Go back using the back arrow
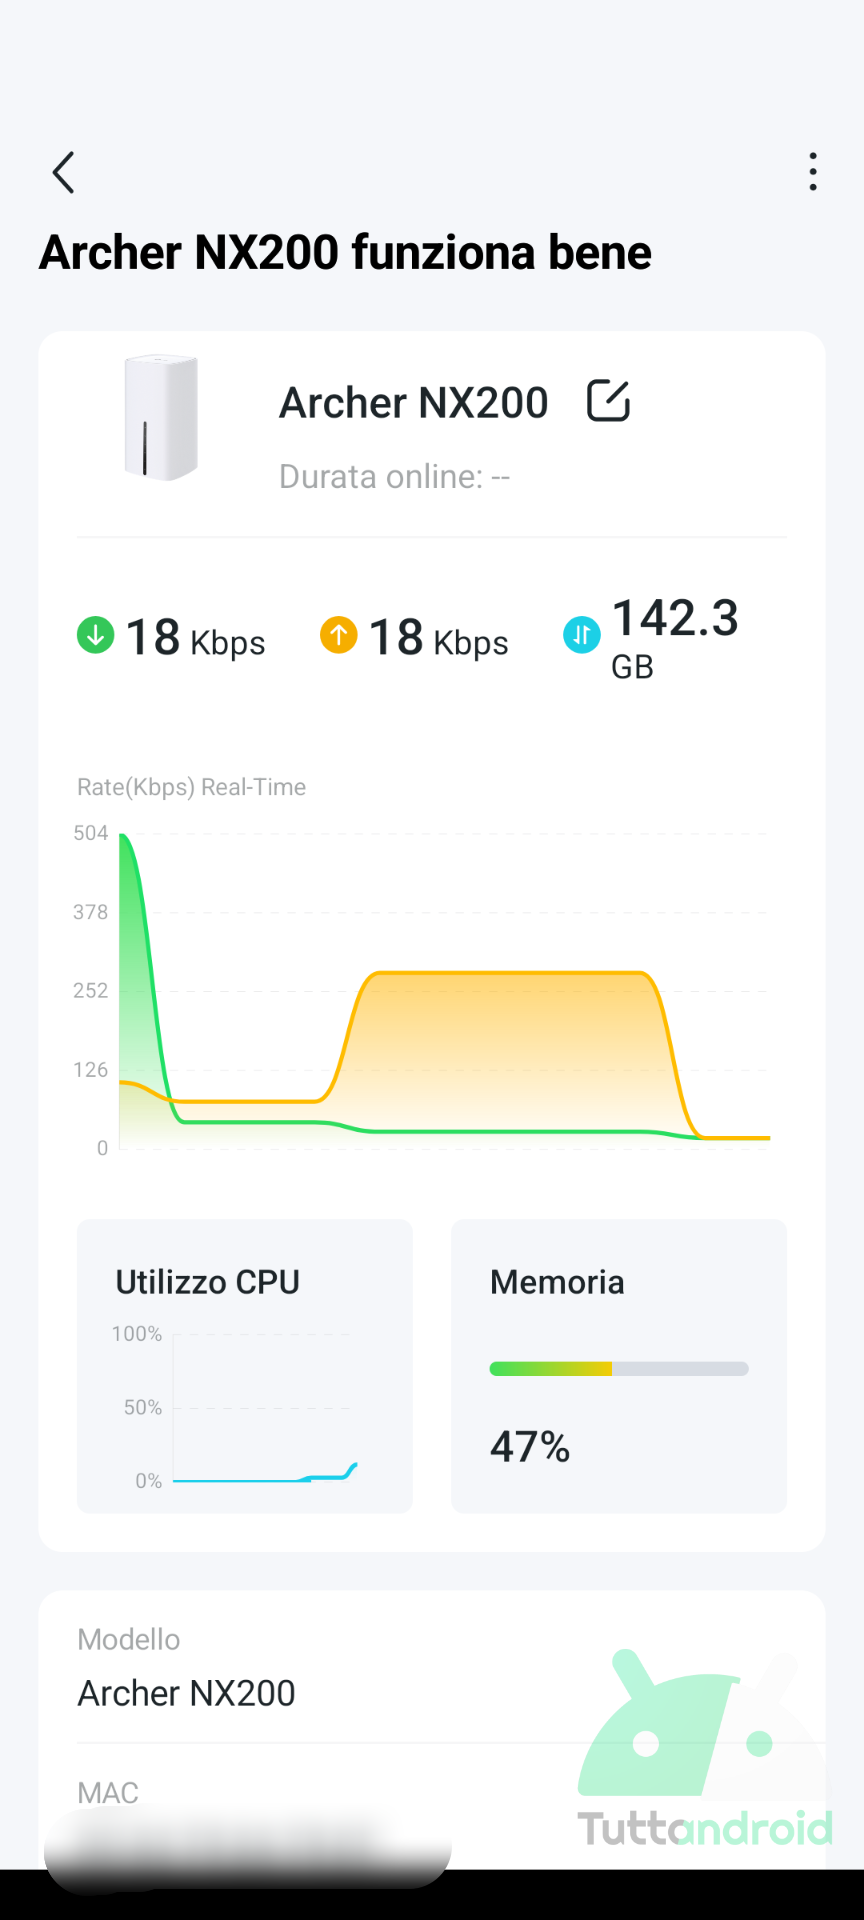Screen dimensions: 864x1920 point(63,173)
